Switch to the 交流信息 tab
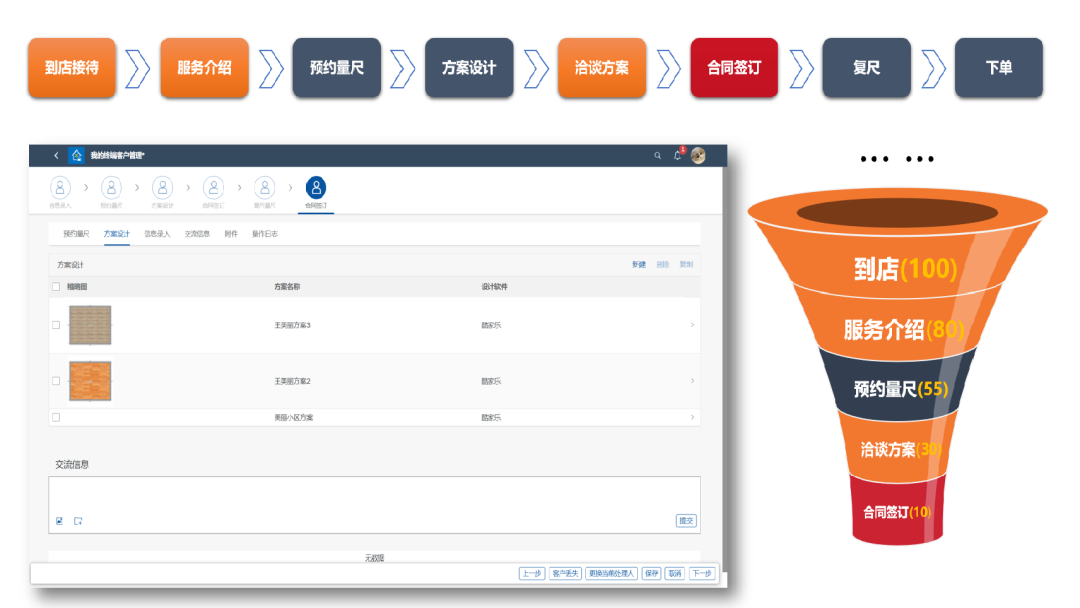The height and width of the screenshot is (608, 1080). coord(197,234)
